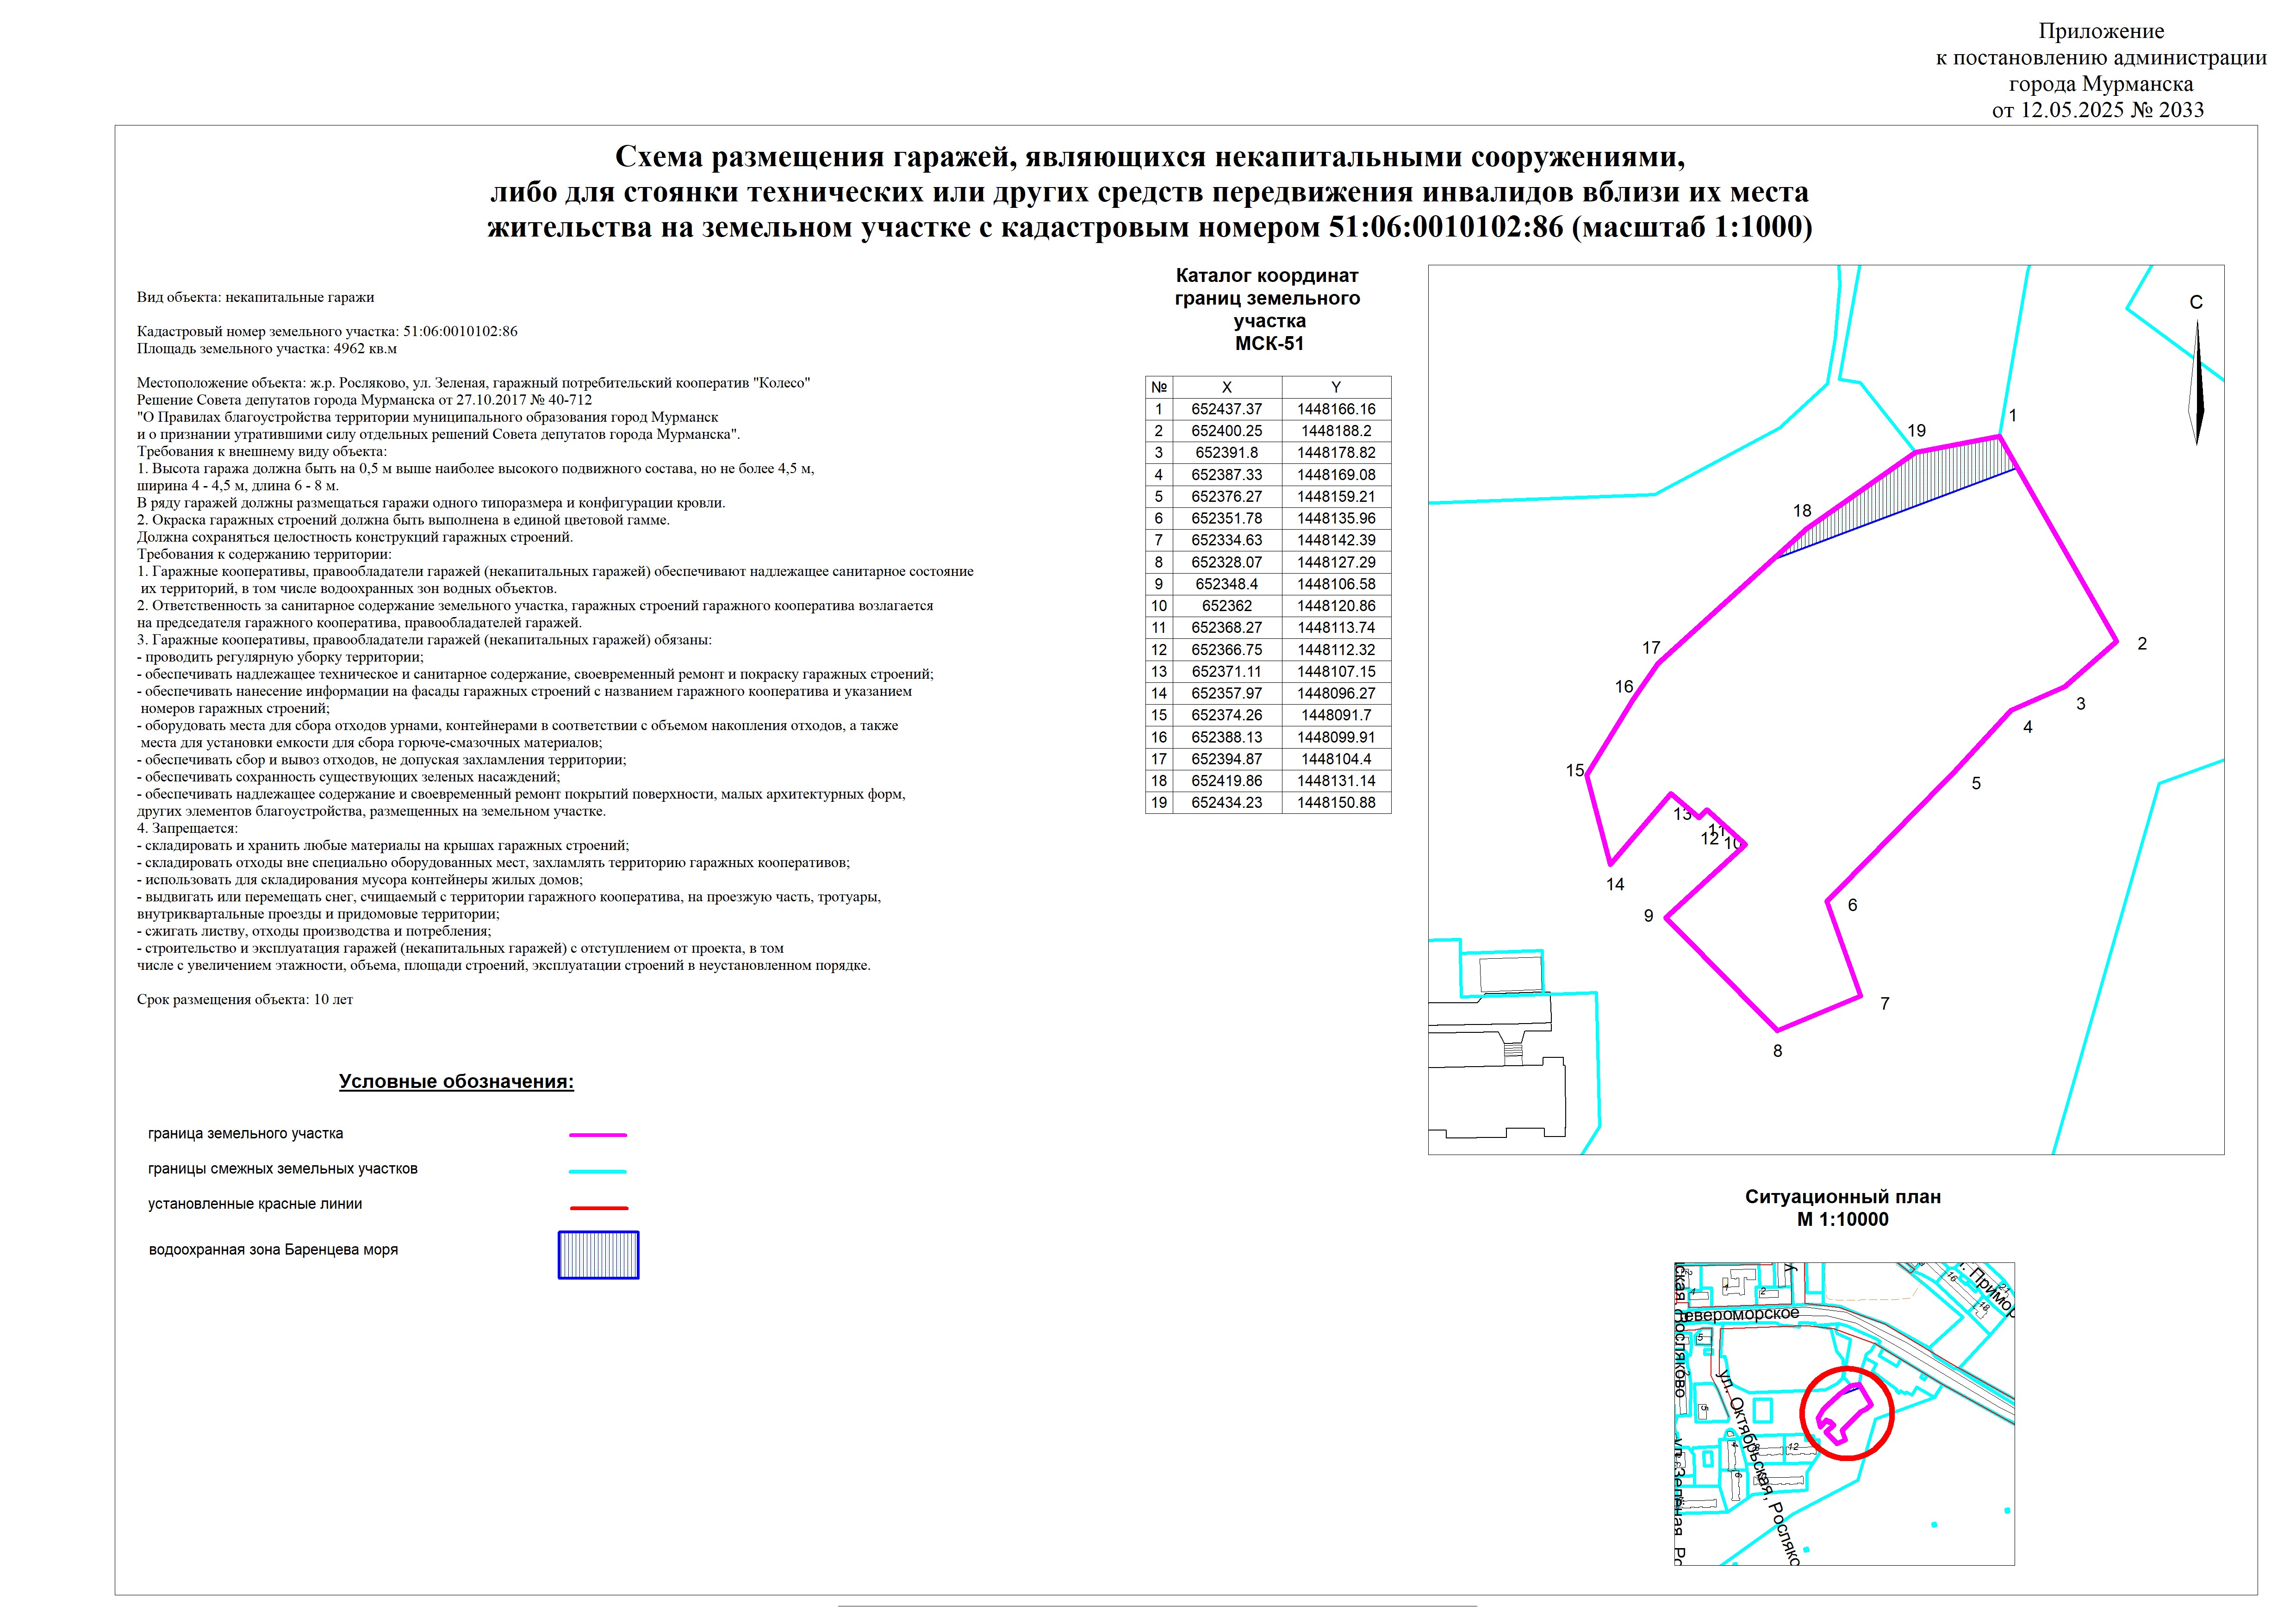2296x1624 pixels.
Task: Click table cell with value 652437.37
Action: pos(1226,409)
